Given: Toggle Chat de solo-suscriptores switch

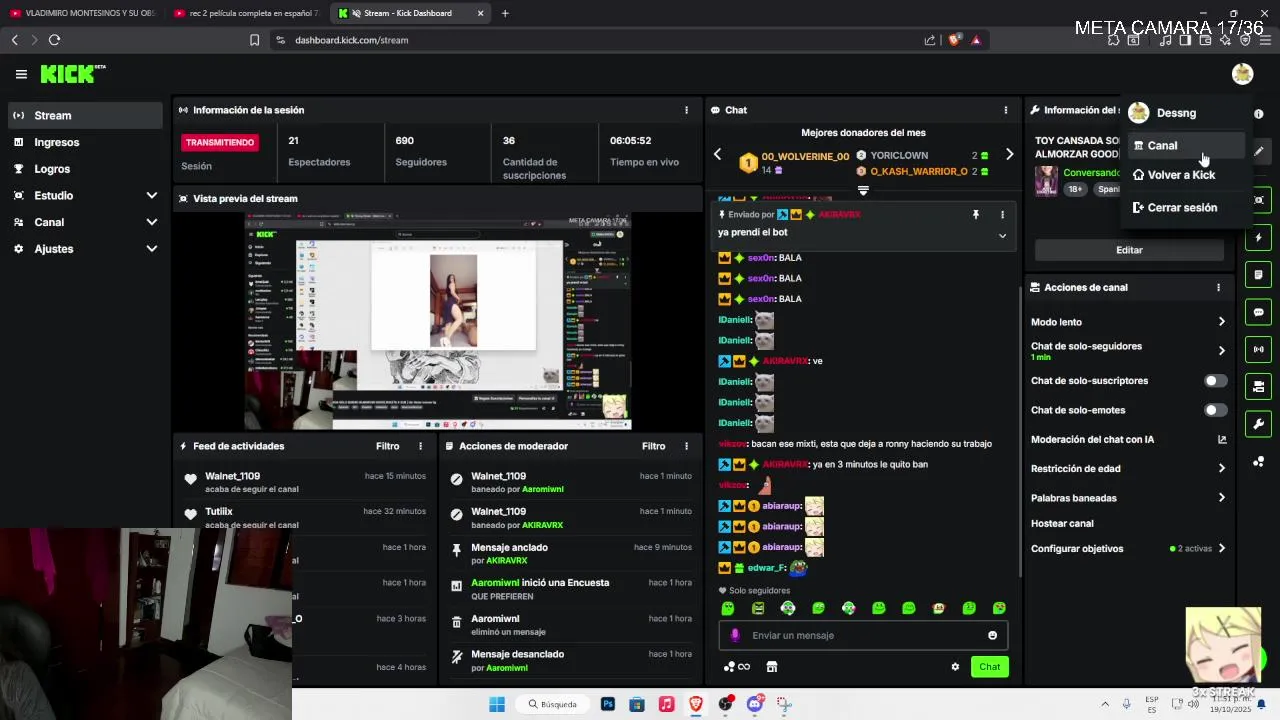Looking at the screenshot, I should [1215, 381].
